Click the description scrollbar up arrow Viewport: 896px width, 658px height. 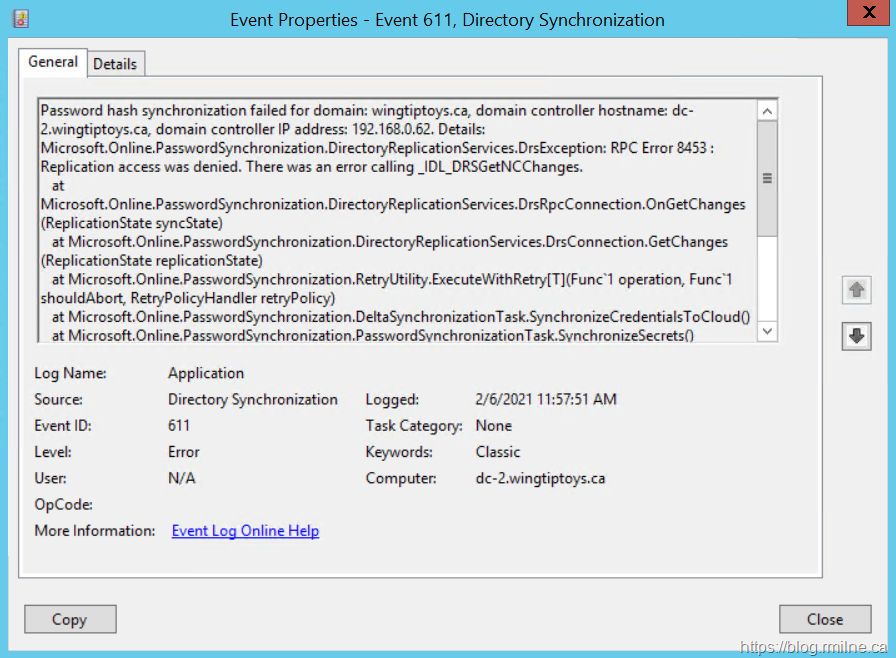(767, 112)
